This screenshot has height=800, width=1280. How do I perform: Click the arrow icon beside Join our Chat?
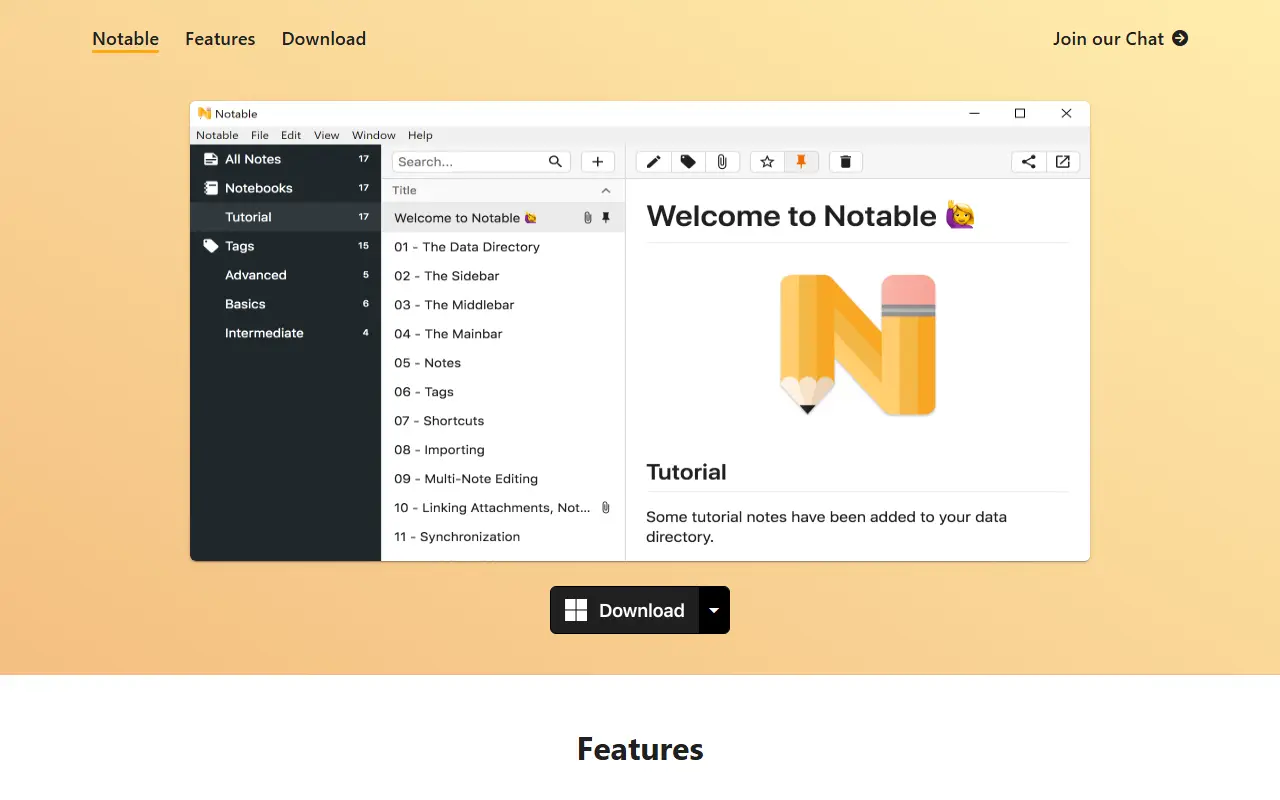tap(1180, 38)
